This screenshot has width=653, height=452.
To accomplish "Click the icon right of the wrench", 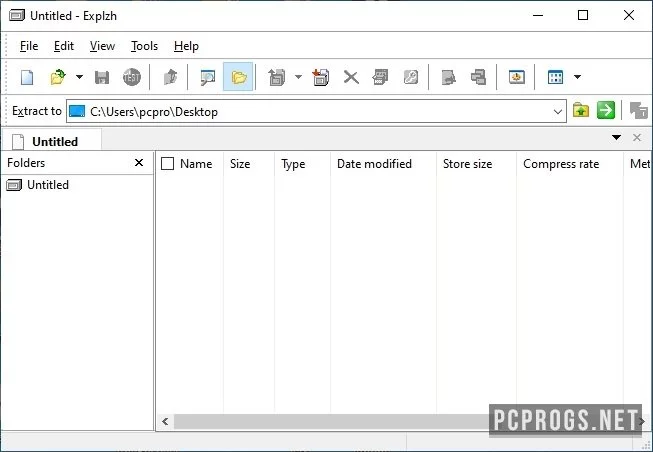I will 448,77.
